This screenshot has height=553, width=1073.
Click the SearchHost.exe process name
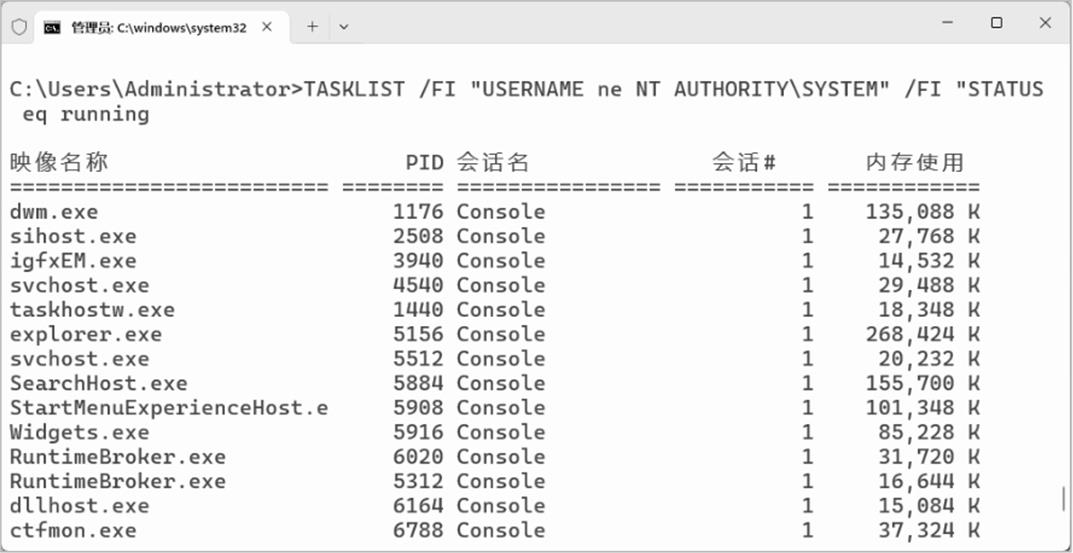pyautogui.click(x=98, y=383)
